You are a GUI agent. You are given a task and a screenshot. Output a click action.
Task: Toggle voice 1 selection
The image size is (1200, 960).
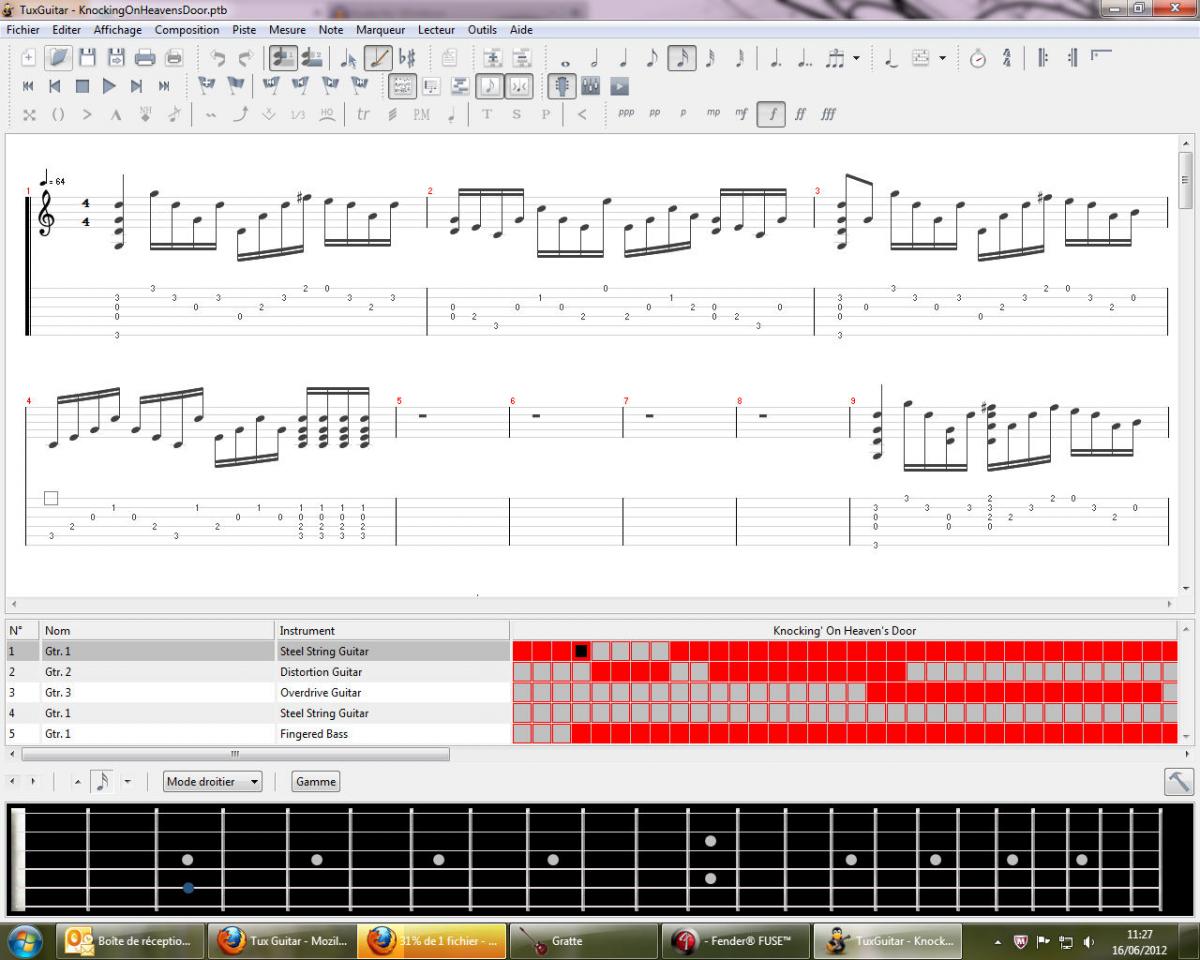[283, 58]
